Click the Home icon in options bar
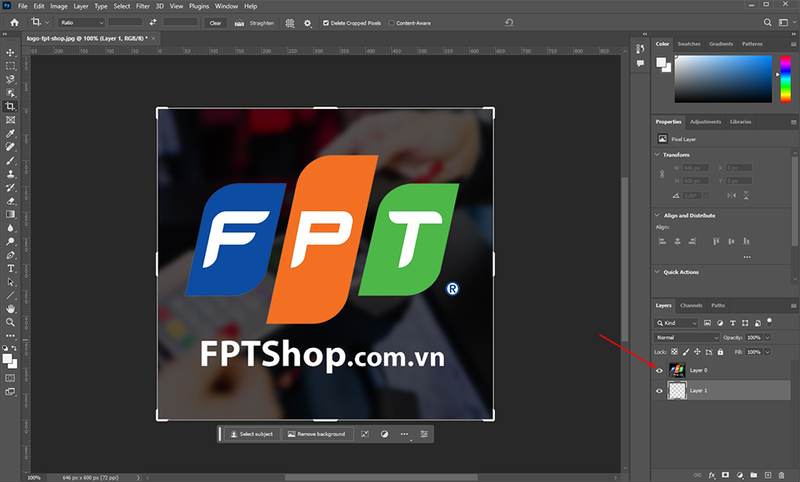 tap(14, 22)
